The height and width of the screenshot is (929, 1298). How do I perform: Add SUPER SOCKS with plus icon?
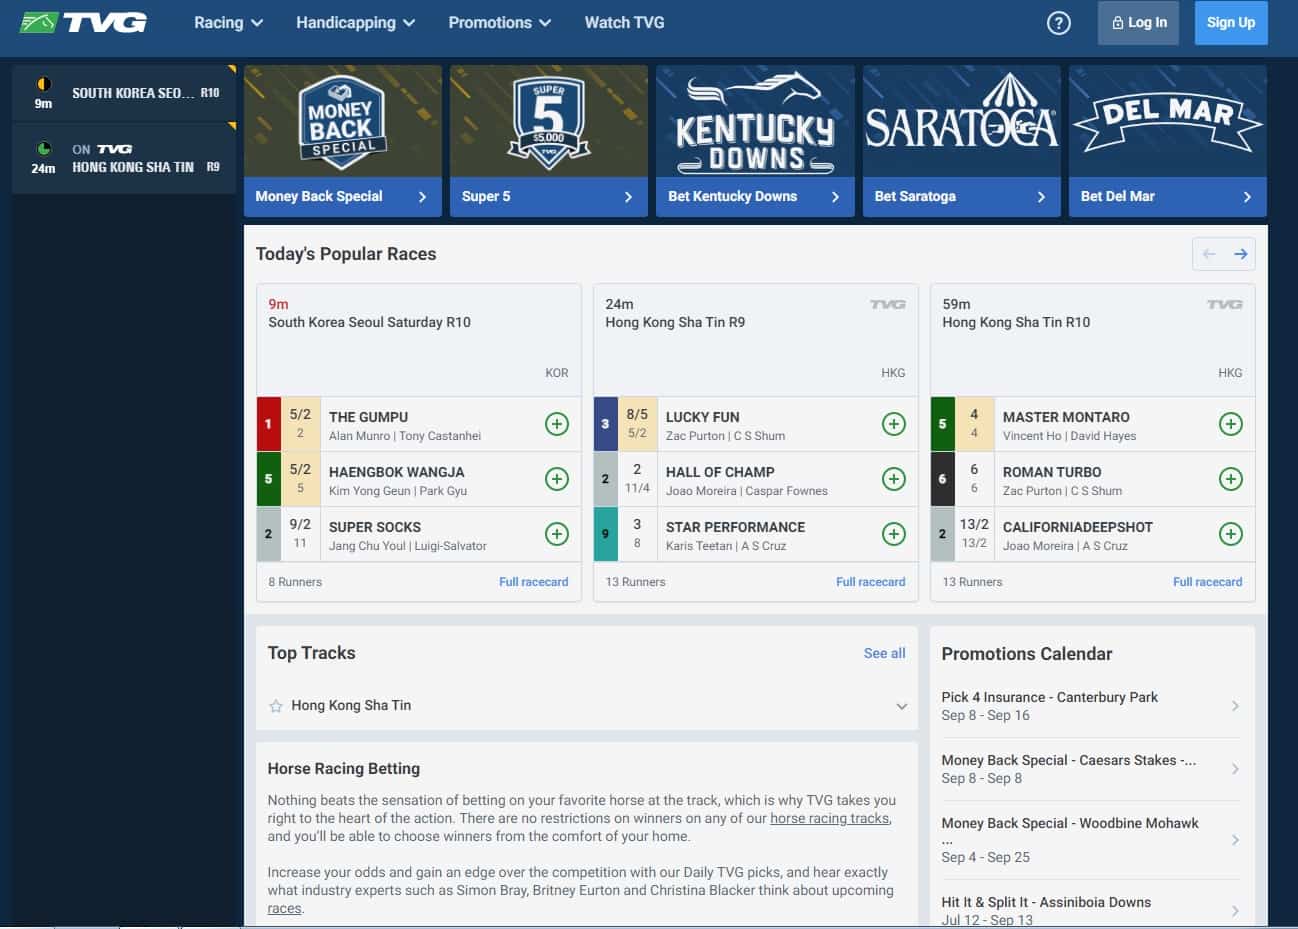pos(557,534)
